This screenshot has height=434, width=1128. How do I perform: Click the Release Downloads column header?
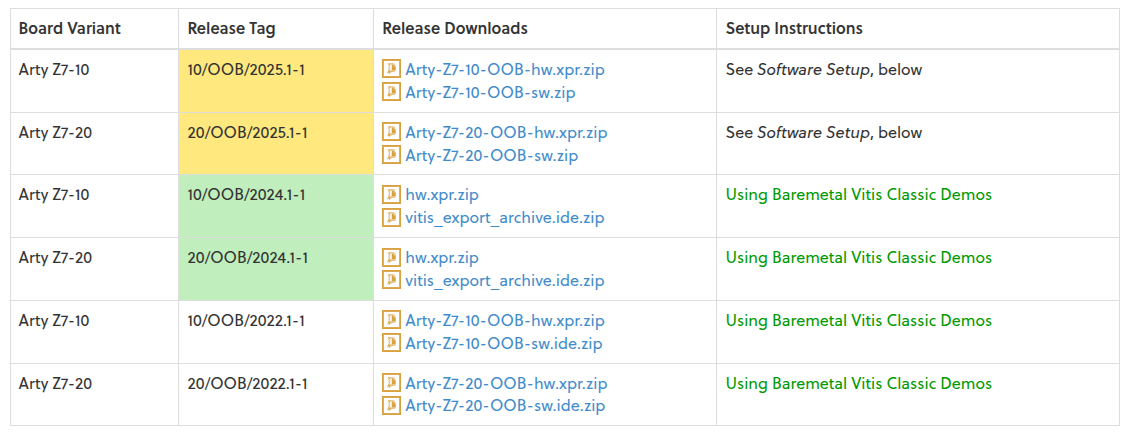tap(455, 28)
